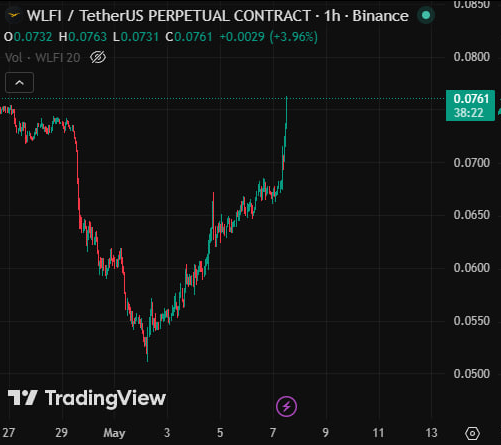Click the May label on time axis
This screenshot has width=501, height=445.
(114, 433)
